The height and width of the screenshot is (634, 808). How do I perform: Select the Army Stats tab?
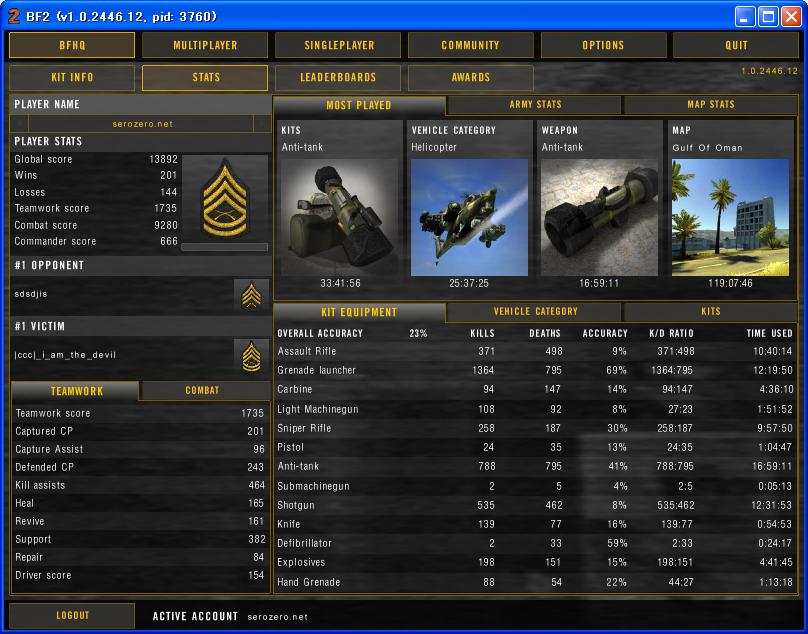(535, 105)
